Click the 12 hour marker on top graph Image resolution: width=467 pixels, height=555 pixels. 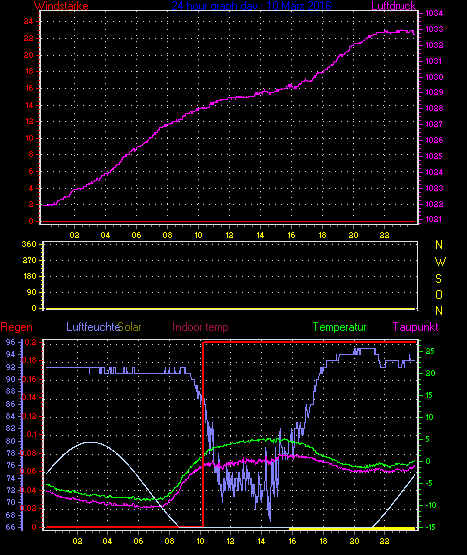[229, 235]
